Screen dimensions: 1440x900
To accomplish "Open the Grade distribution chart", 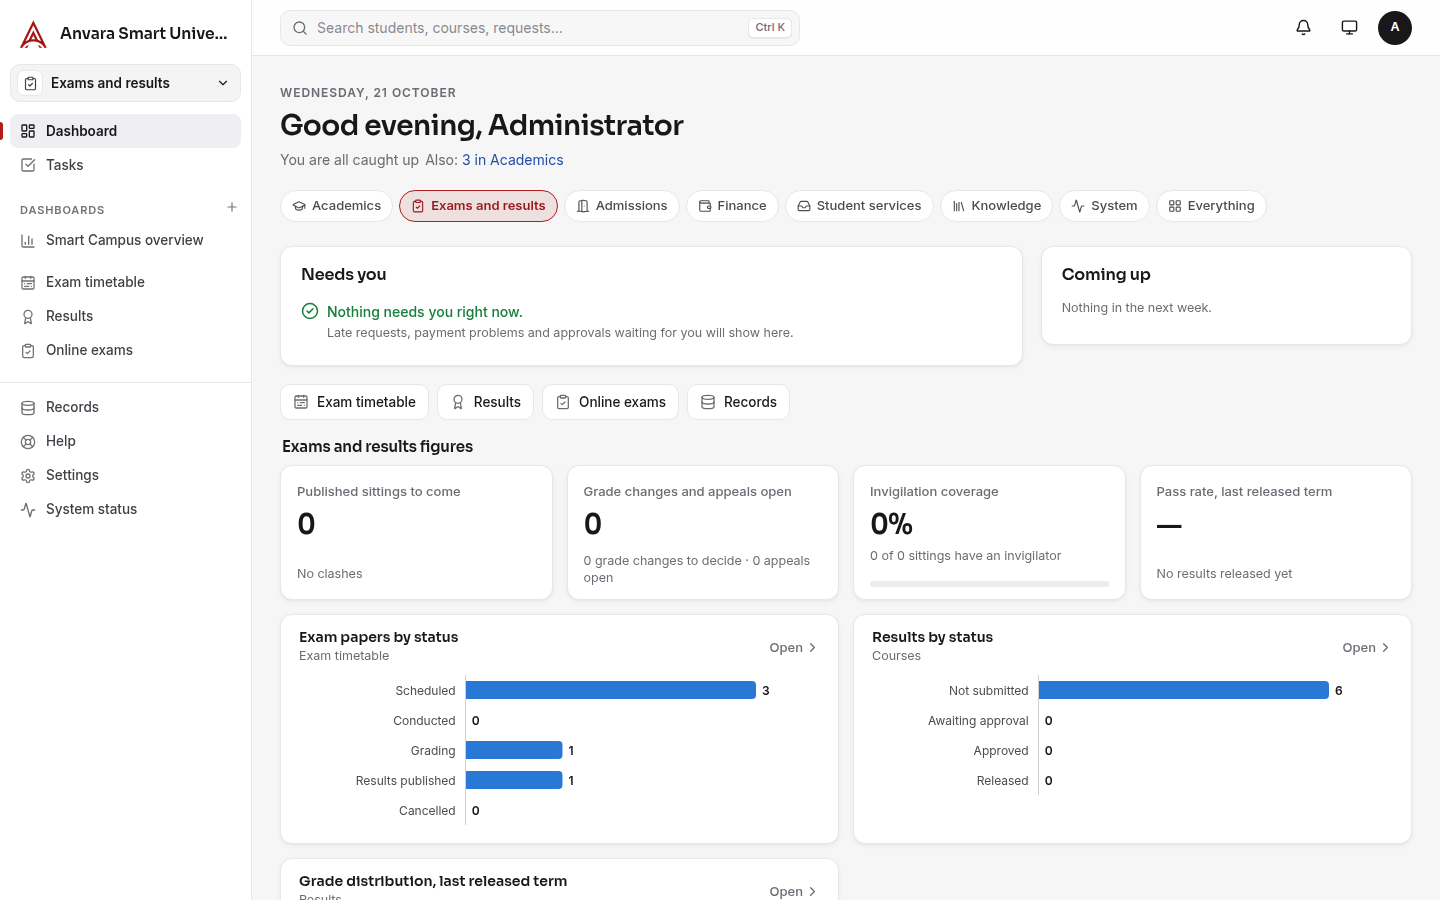I will point(793,891).
